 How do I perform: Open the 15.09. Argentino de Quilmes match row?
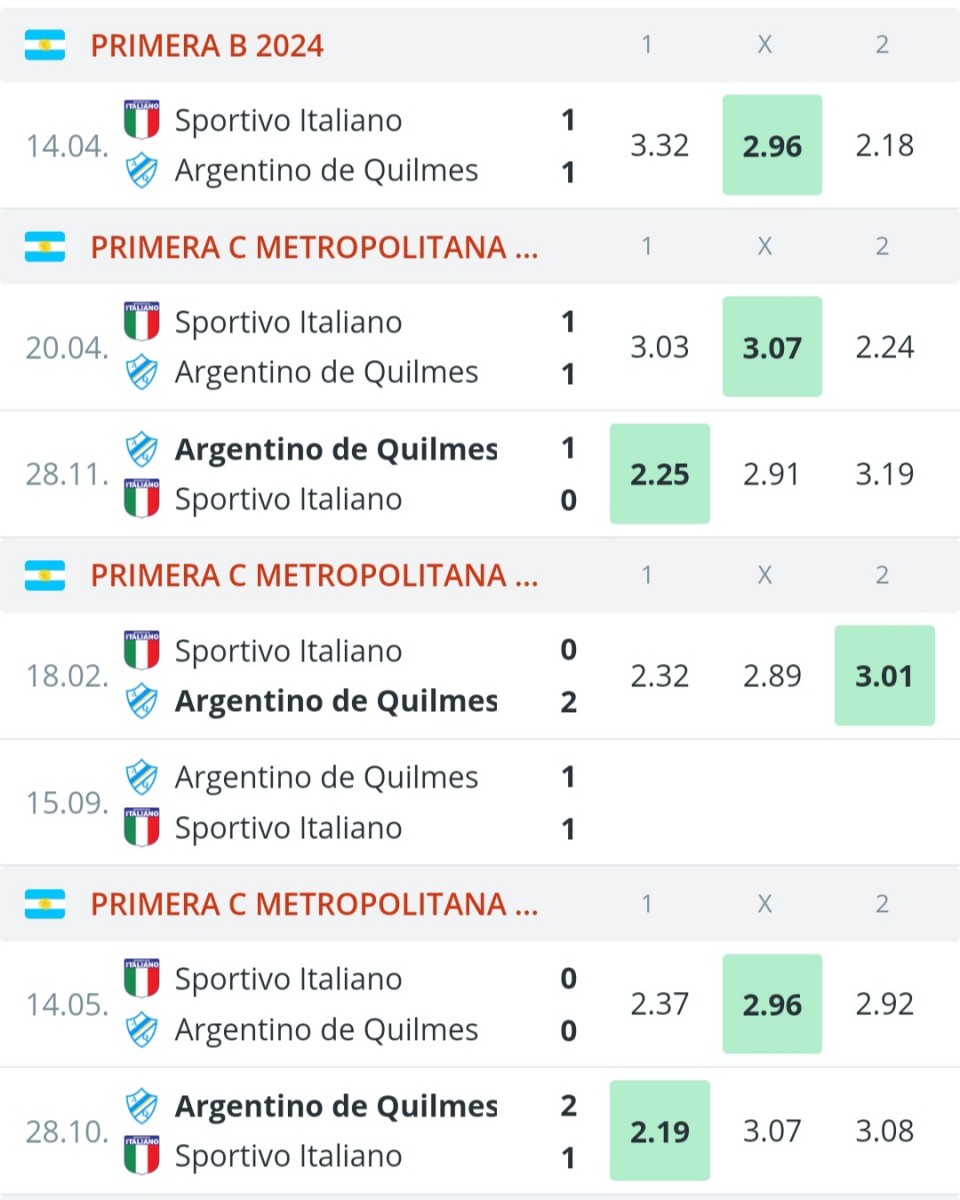point(480,803)
